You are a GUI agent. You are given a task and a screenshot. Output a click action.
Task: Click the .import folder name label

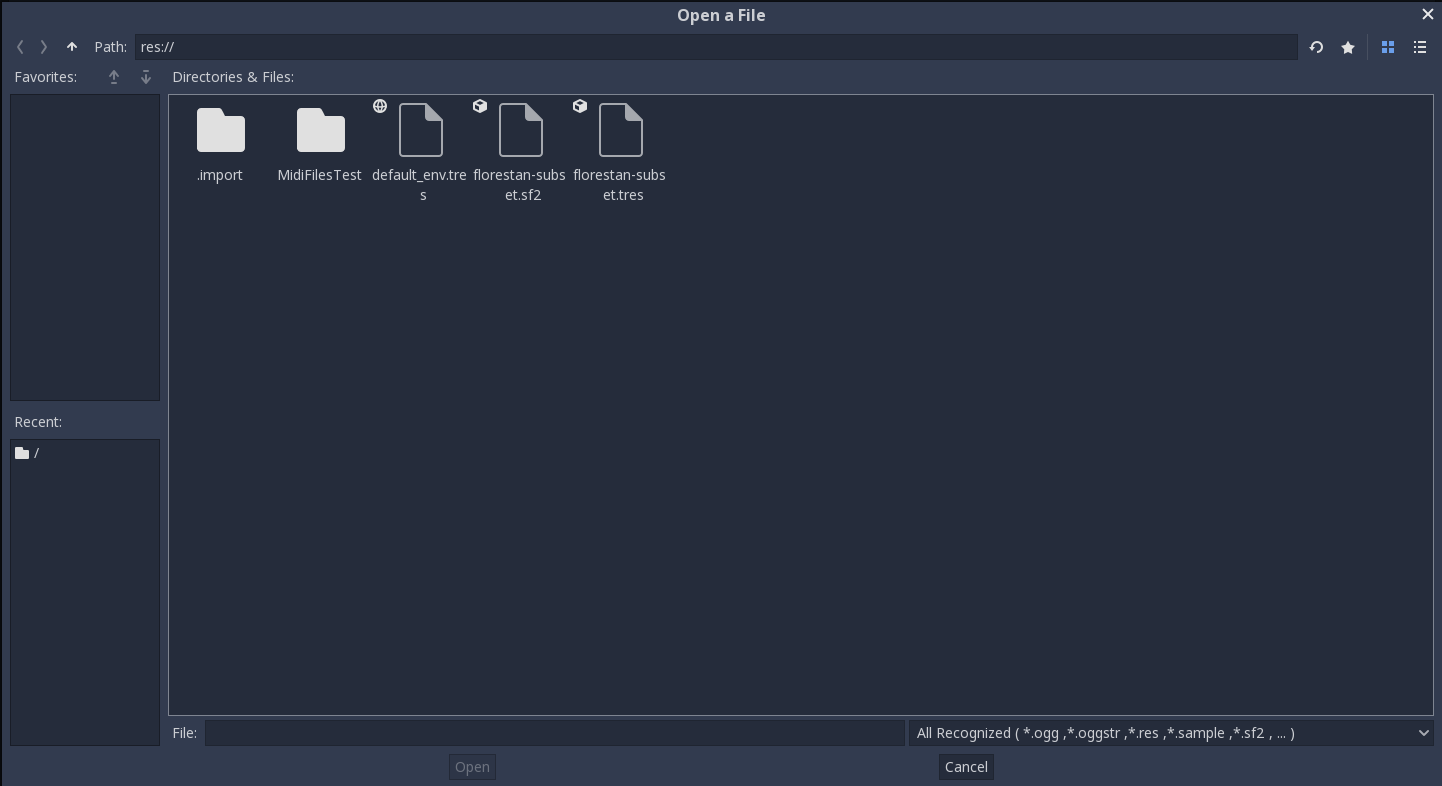tap(220, 175)
